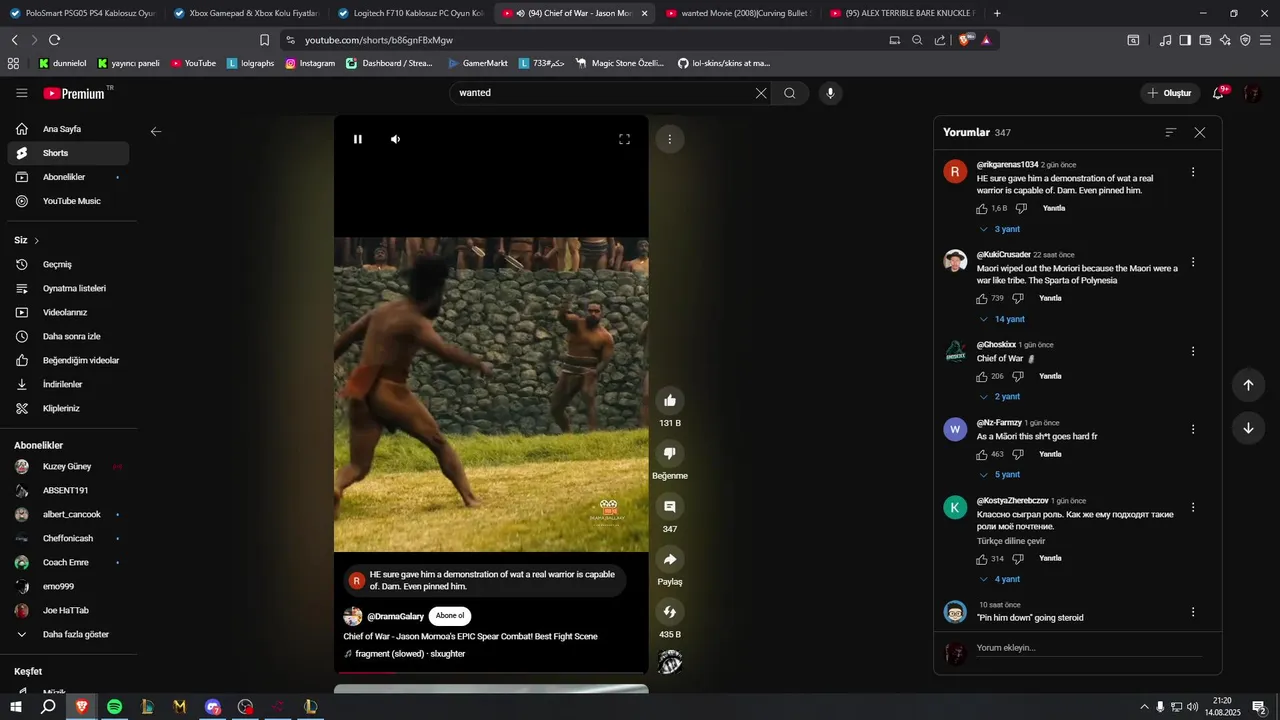This screenshot has width=1280, height=720.
Task: Open Geçmiş history
Action: 68,265
